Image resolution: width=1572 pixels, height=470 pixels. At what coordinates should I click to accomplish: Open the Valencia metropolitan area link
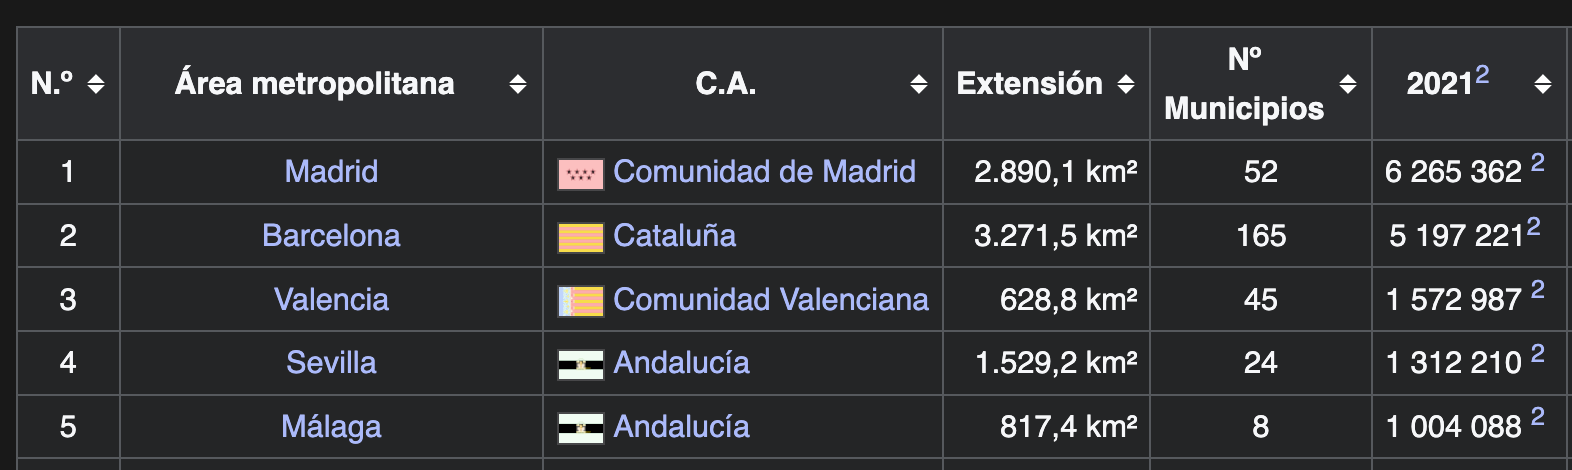click(331, 299)
